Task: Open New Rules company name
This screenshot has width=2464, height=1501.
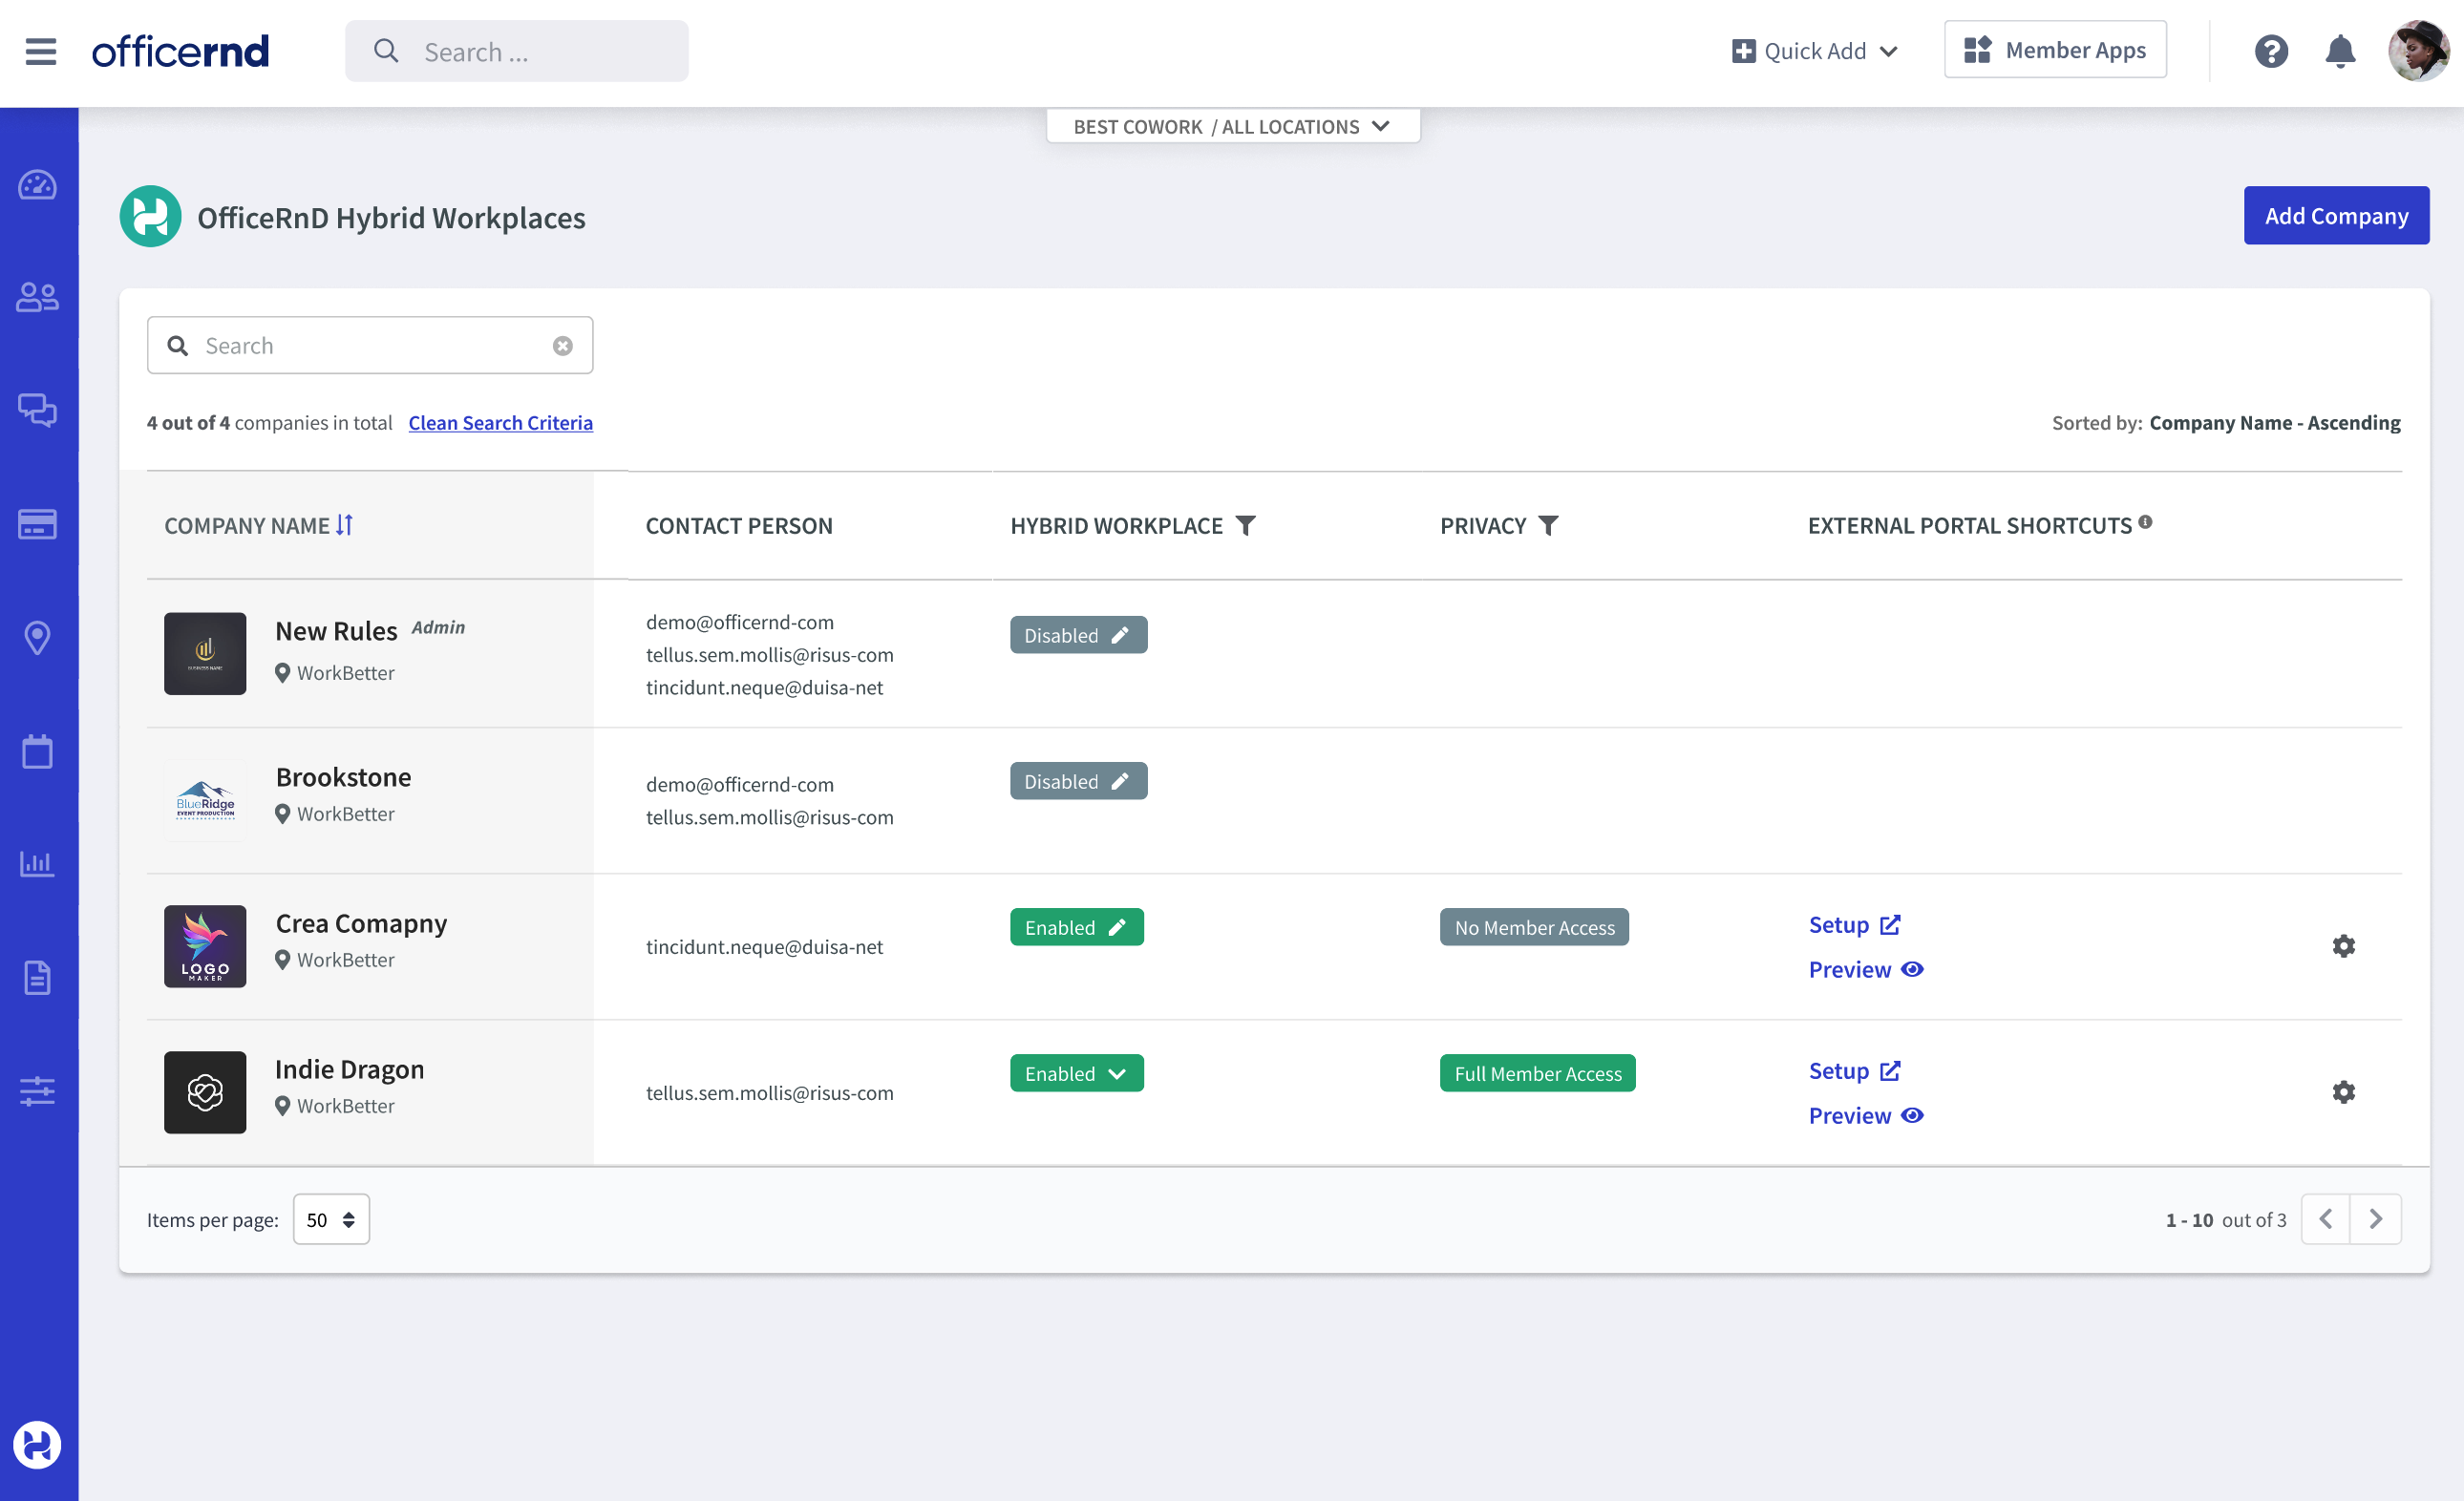Action: [x=336, y=631]
